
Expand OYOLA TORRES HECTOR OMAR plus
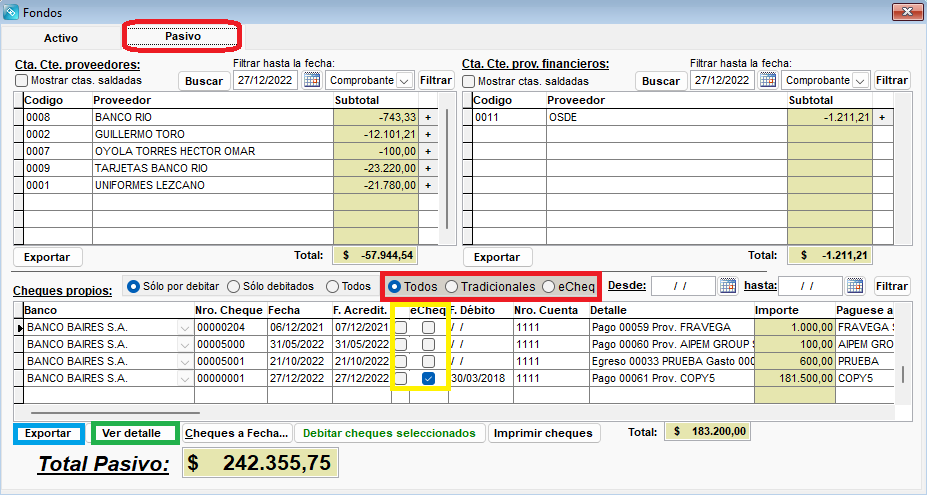[428, 151]
